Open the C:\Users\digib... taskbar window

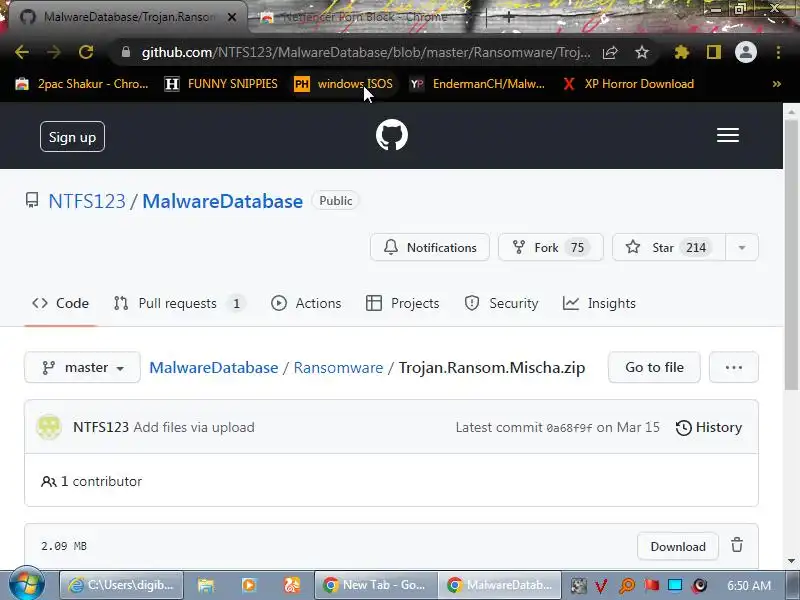coord(122,585)
